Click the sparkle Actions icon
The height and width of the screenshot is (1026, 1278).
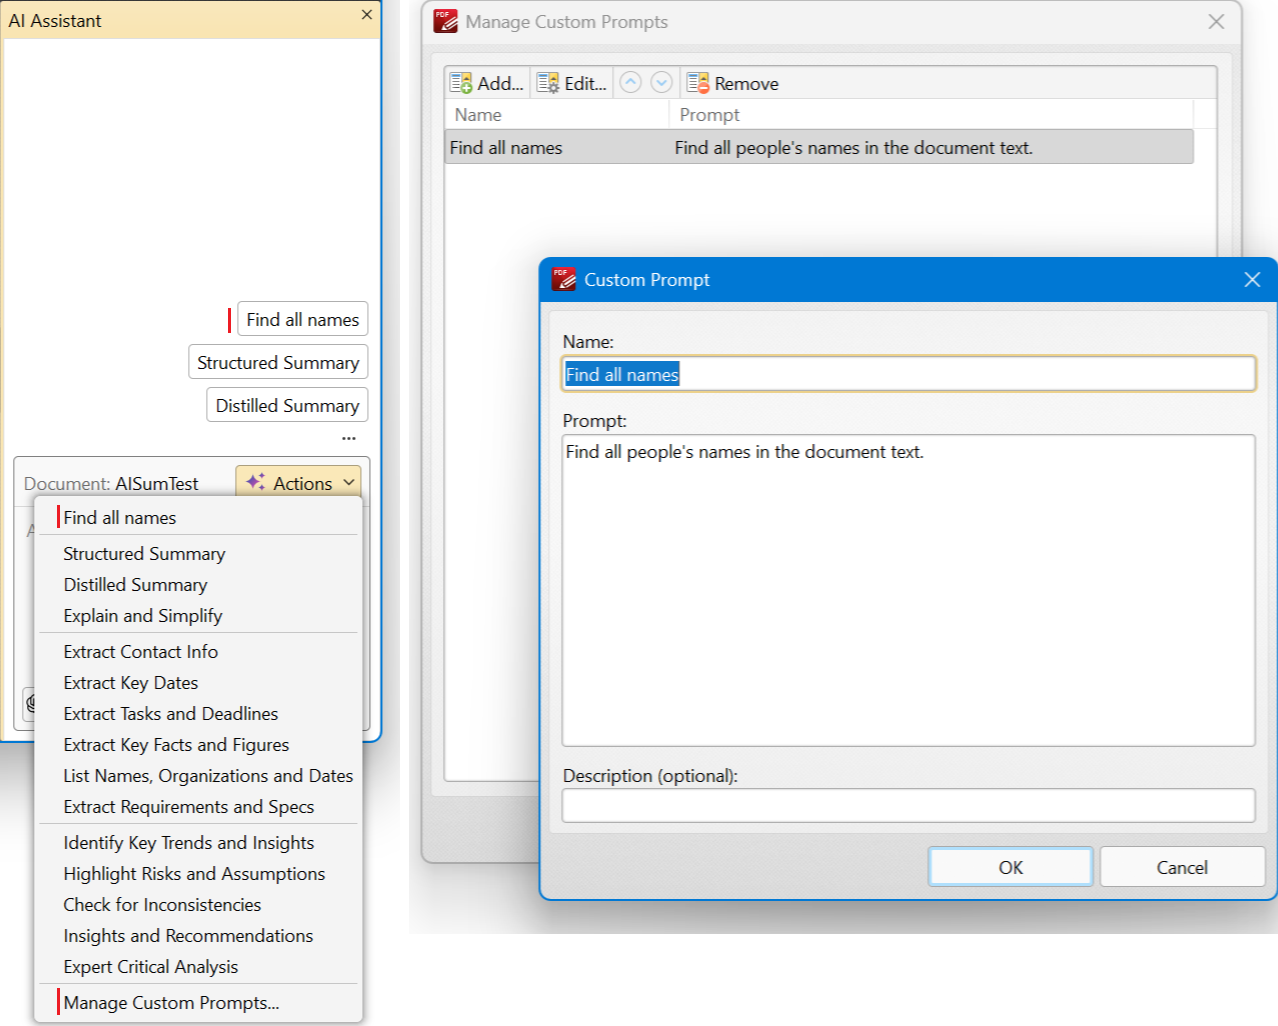256,482
